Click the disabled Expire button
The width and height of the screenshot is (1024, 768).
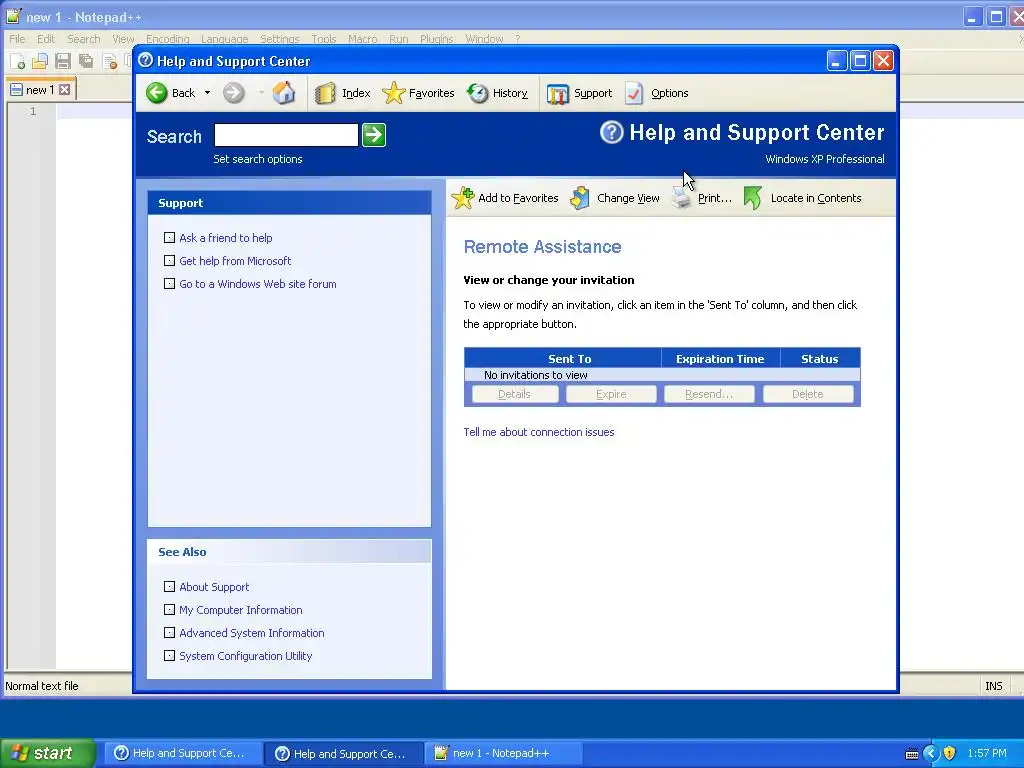[611, 394]
